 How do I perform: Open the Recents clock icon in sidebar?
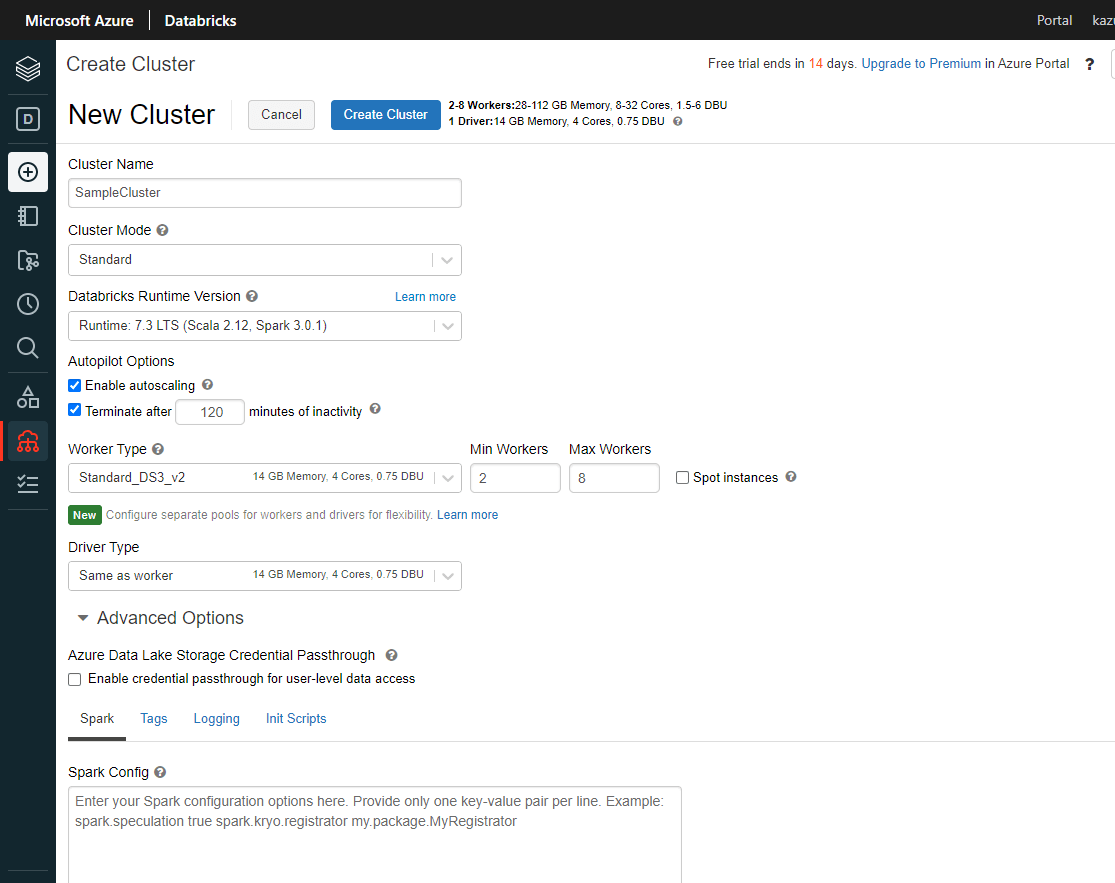[x=28, y=304]
